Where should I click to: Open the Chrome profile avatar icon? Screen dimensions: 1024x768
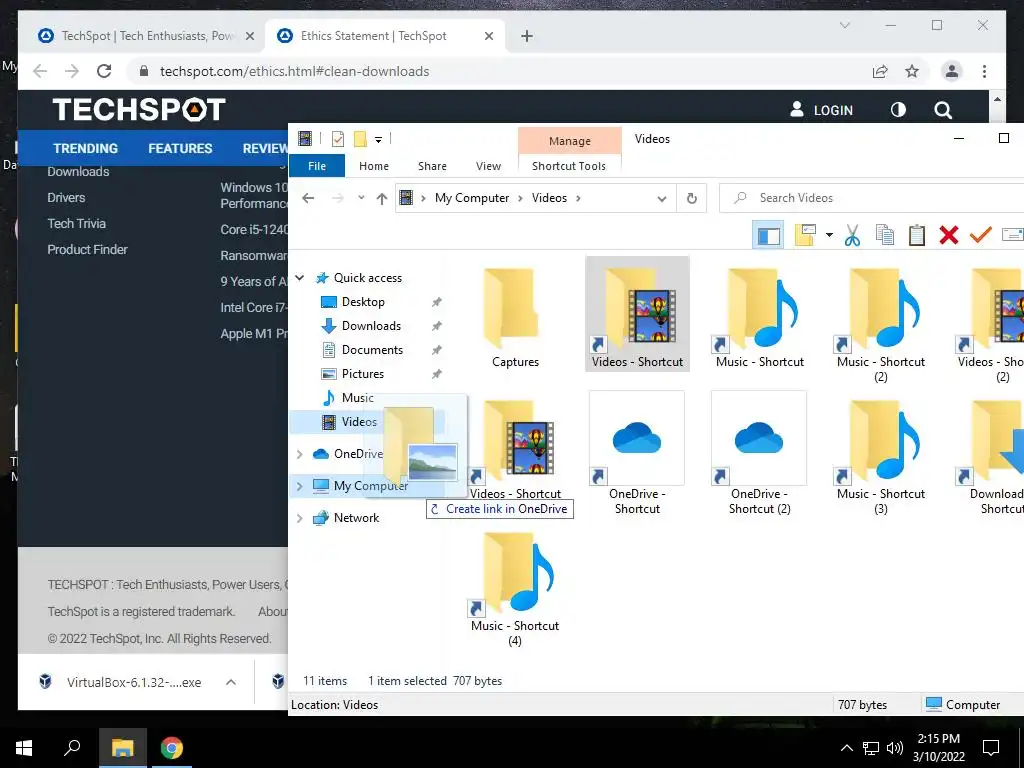coord(952,71)
